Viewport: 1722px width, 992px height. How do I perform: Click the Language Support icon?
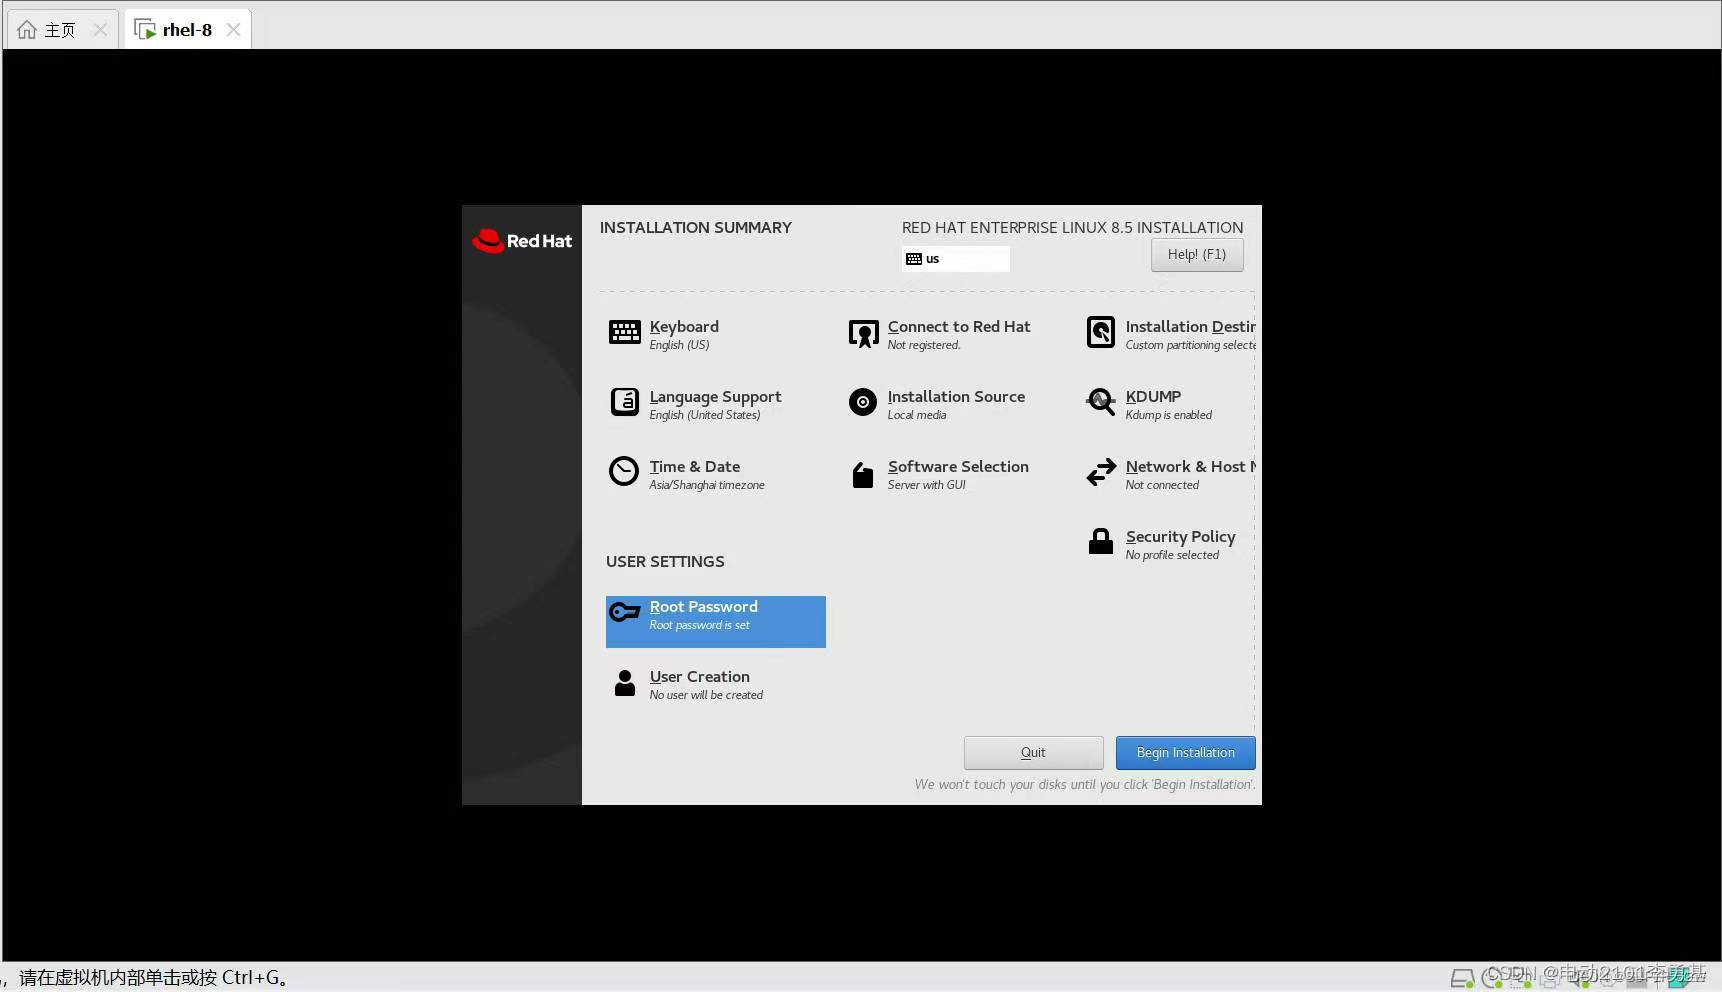tap(625, 402)
